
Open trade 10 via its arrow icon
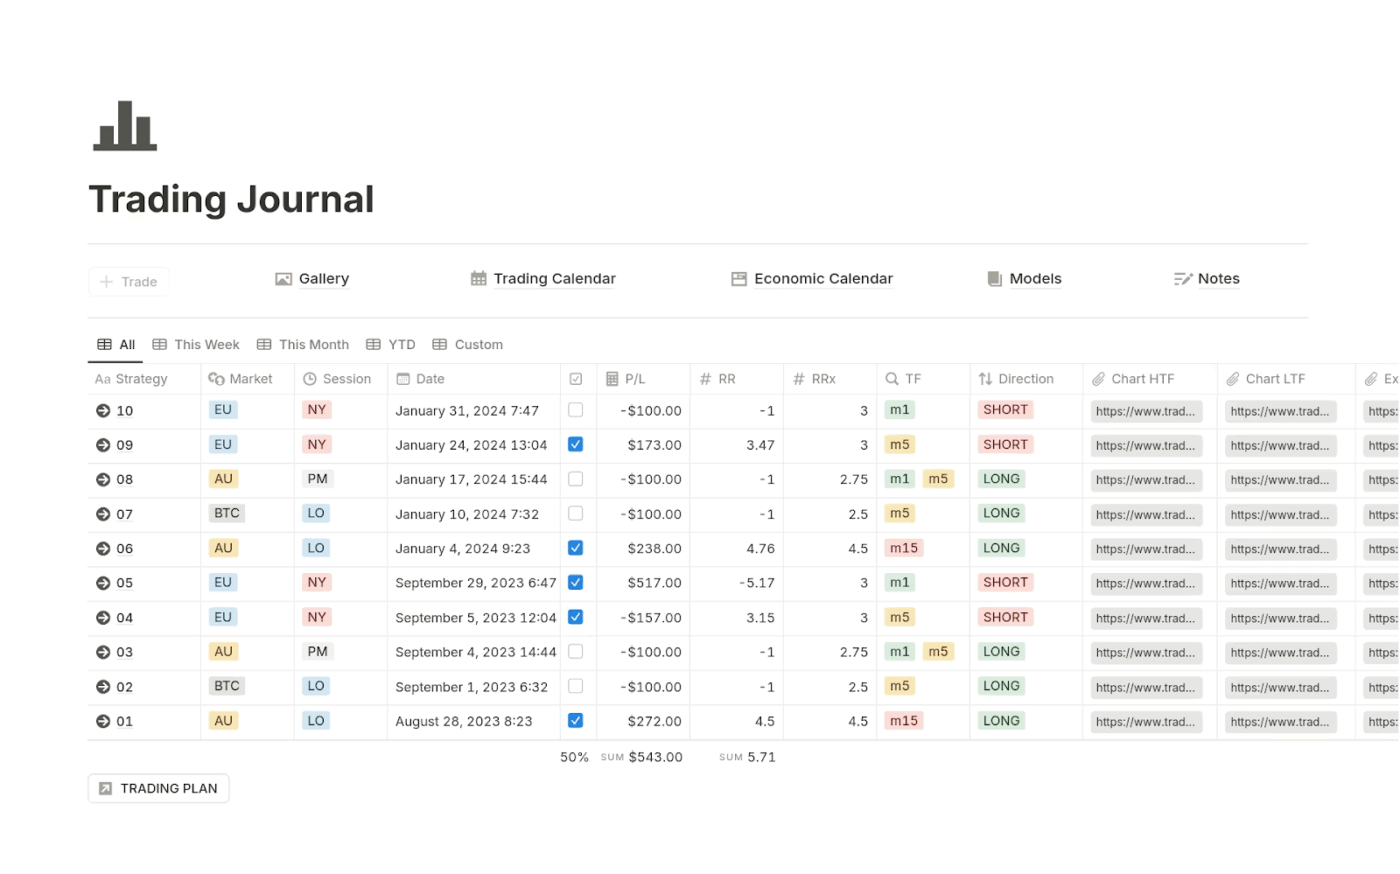tap(103, 411)
